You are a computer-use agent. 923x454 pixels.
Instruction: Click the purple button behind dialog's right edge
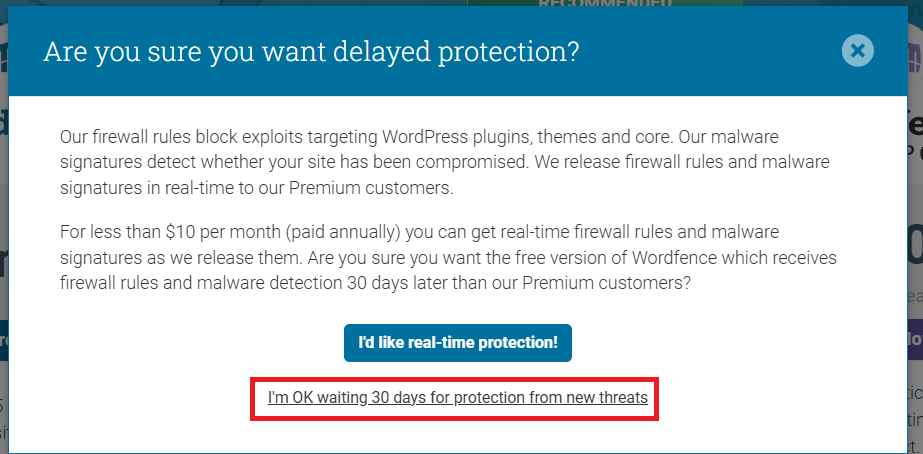point(915,340)
